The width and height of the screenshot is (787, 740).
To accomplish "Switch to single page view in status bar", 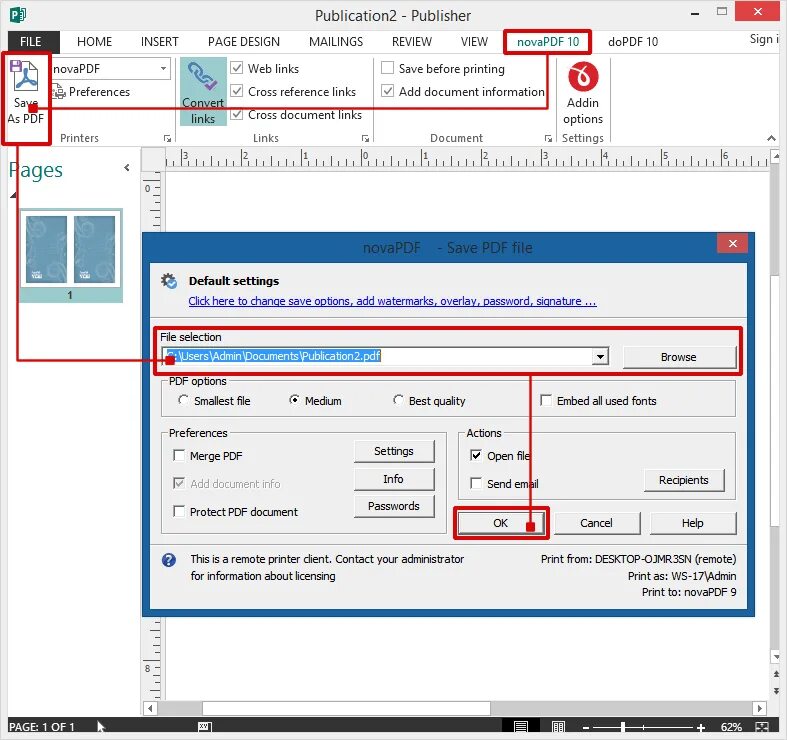I will tap(520, 726).
